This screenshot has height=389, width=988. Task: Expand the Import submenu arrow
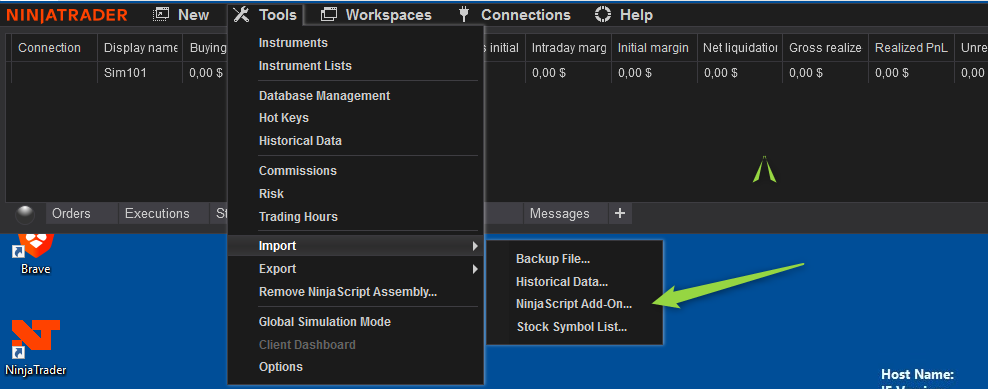(x=475, y=246)
